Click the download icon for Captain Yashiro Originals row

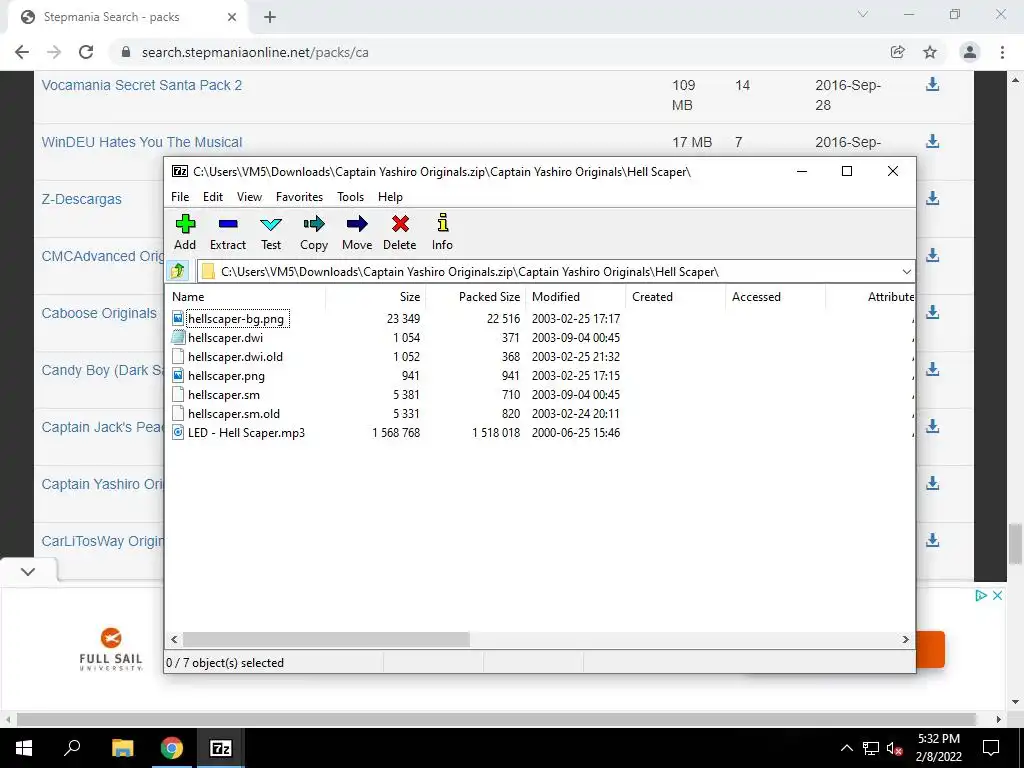tap(933, 483)
